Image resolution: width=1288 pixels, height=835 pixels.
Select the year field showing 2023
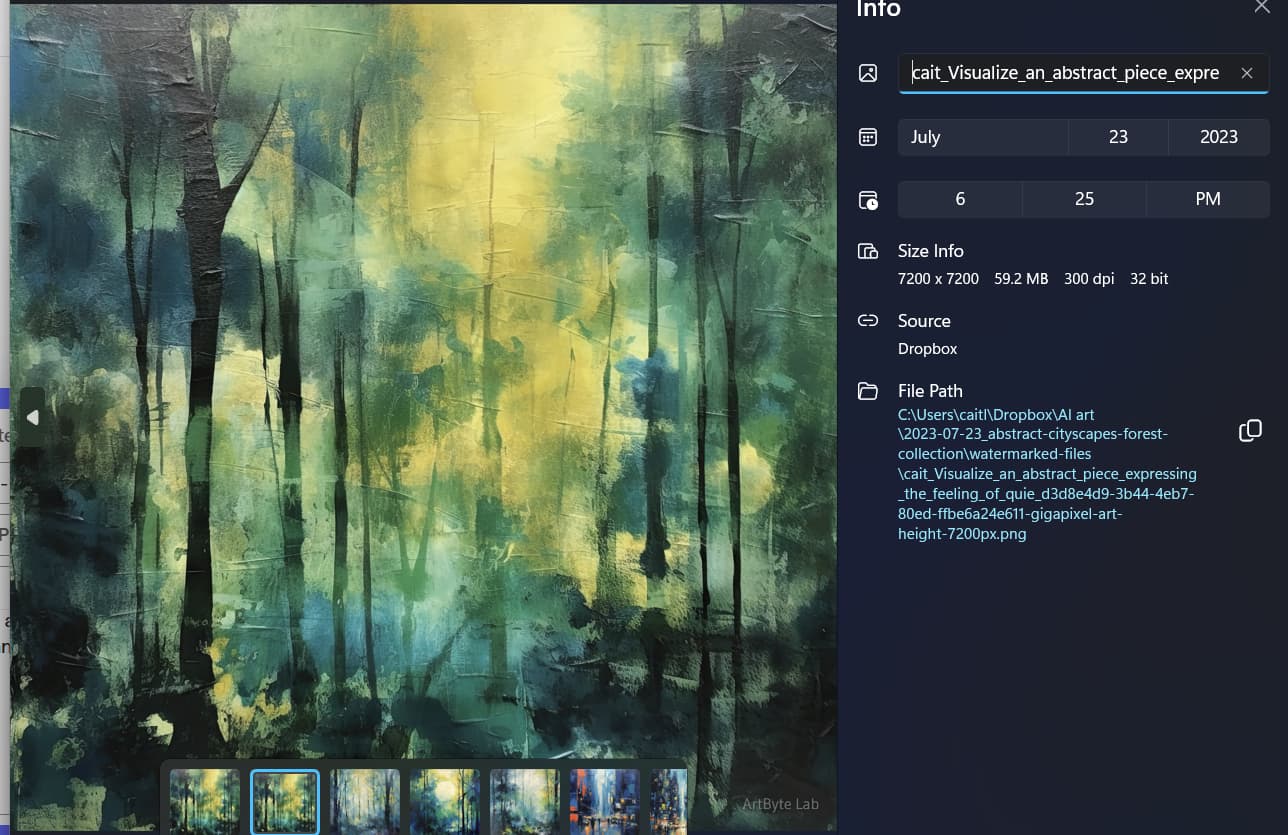(x=1218, y=137)
